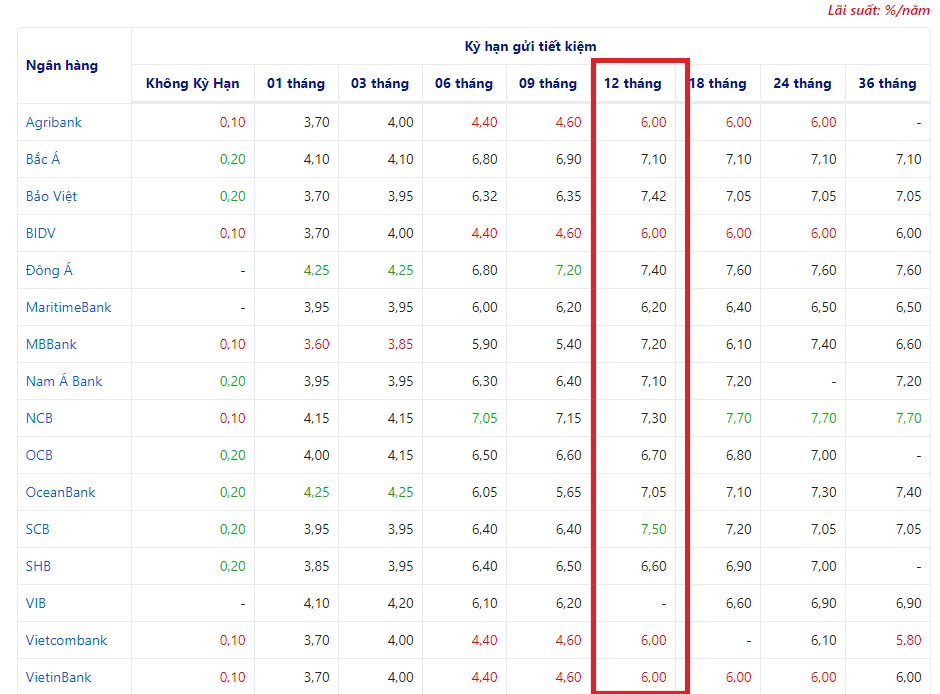
Task: Select the "Không Kỳ Hạn" column header
Action: (x=192, y=83)
